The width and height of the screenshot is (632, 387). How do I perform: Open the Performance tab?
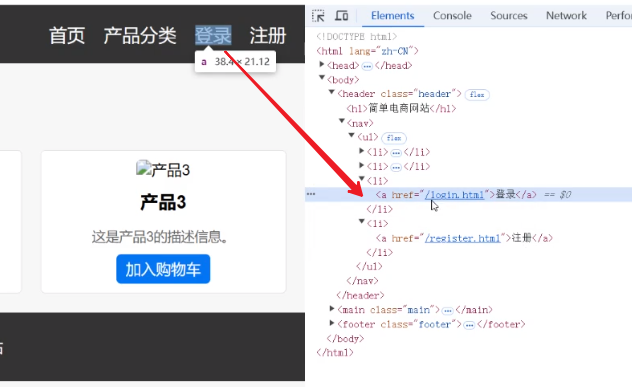point(619,16)
